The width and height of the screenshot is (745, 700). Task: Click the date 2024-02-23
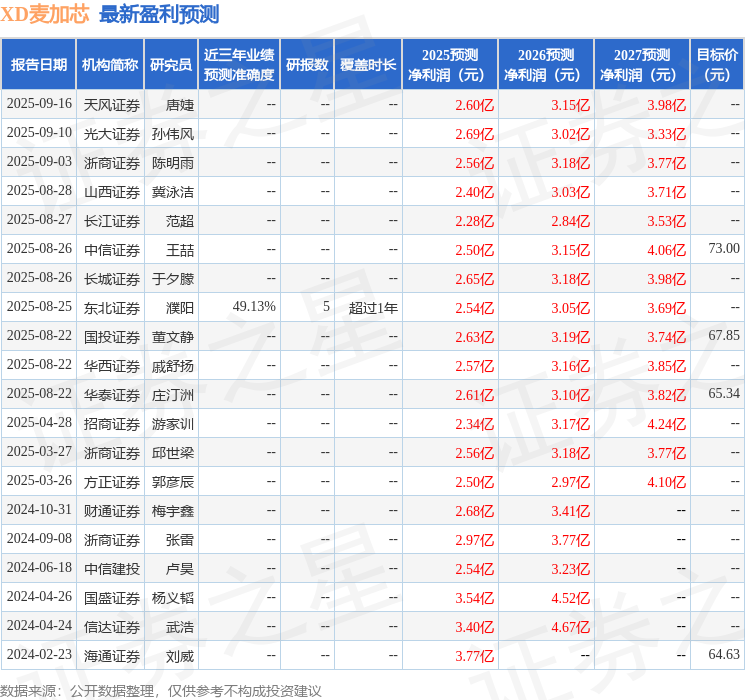click(x=39, y=654)
